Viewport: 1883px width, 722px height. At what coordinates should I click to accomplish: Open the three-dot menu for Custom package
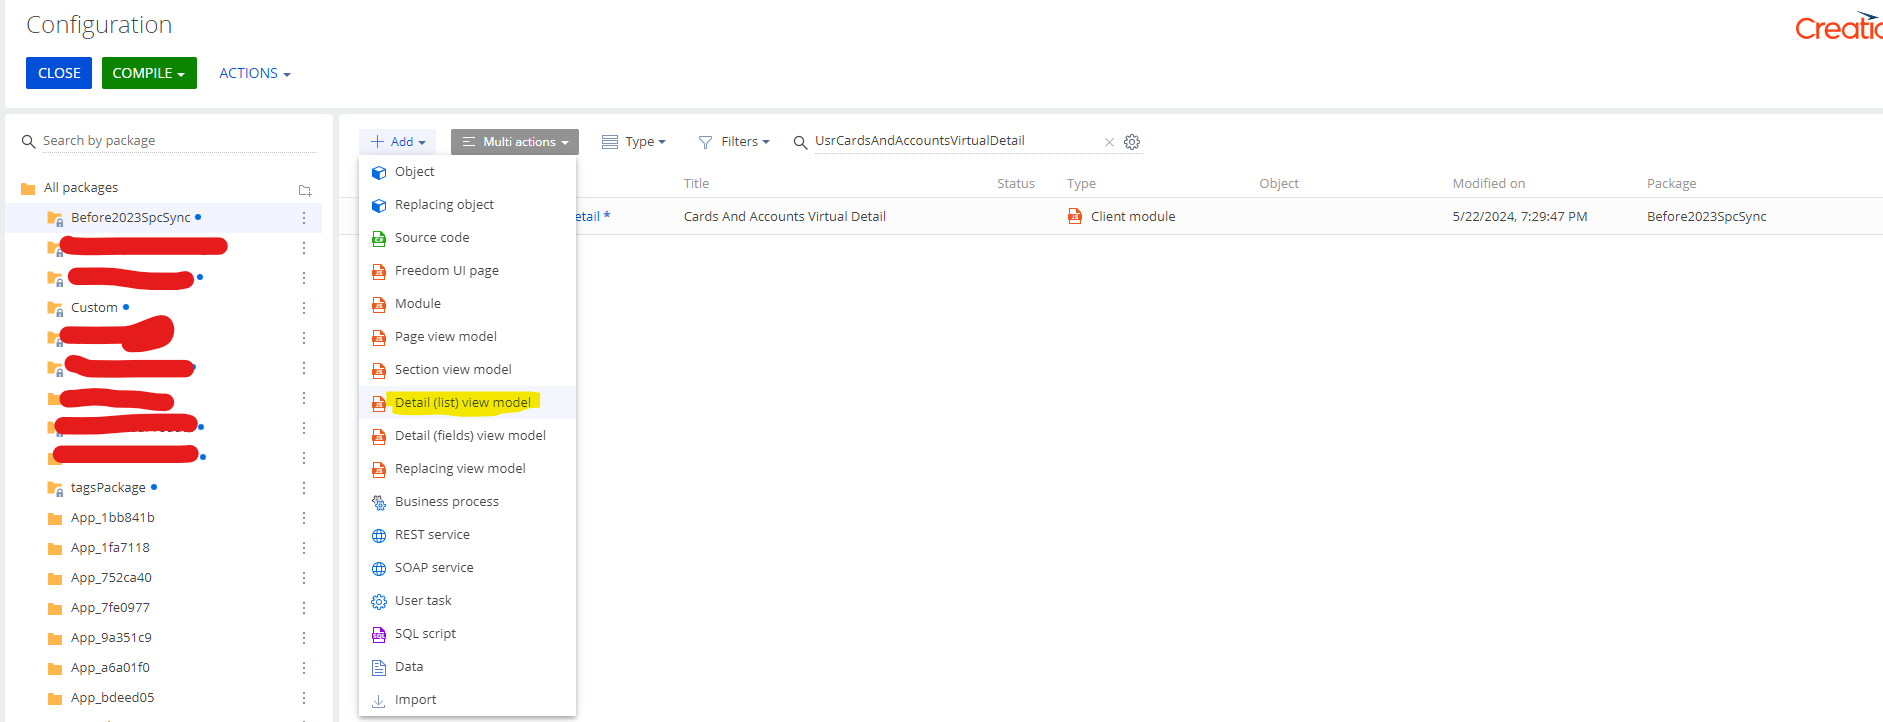click(x=304, y=307)
